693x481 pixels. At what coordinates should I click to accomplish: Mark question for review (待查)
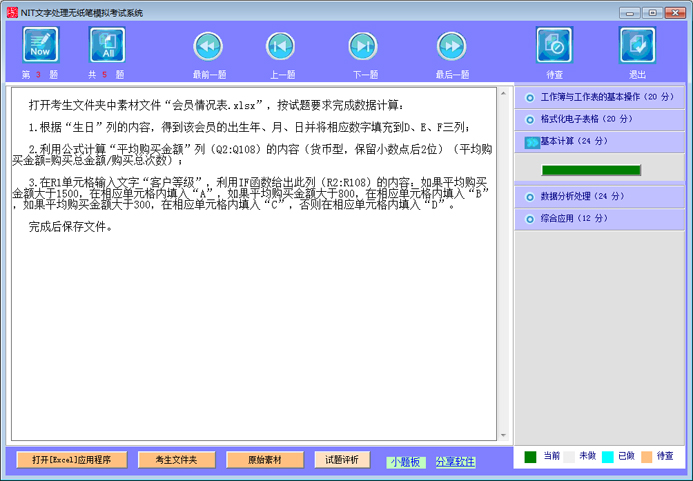click(554, 45)
